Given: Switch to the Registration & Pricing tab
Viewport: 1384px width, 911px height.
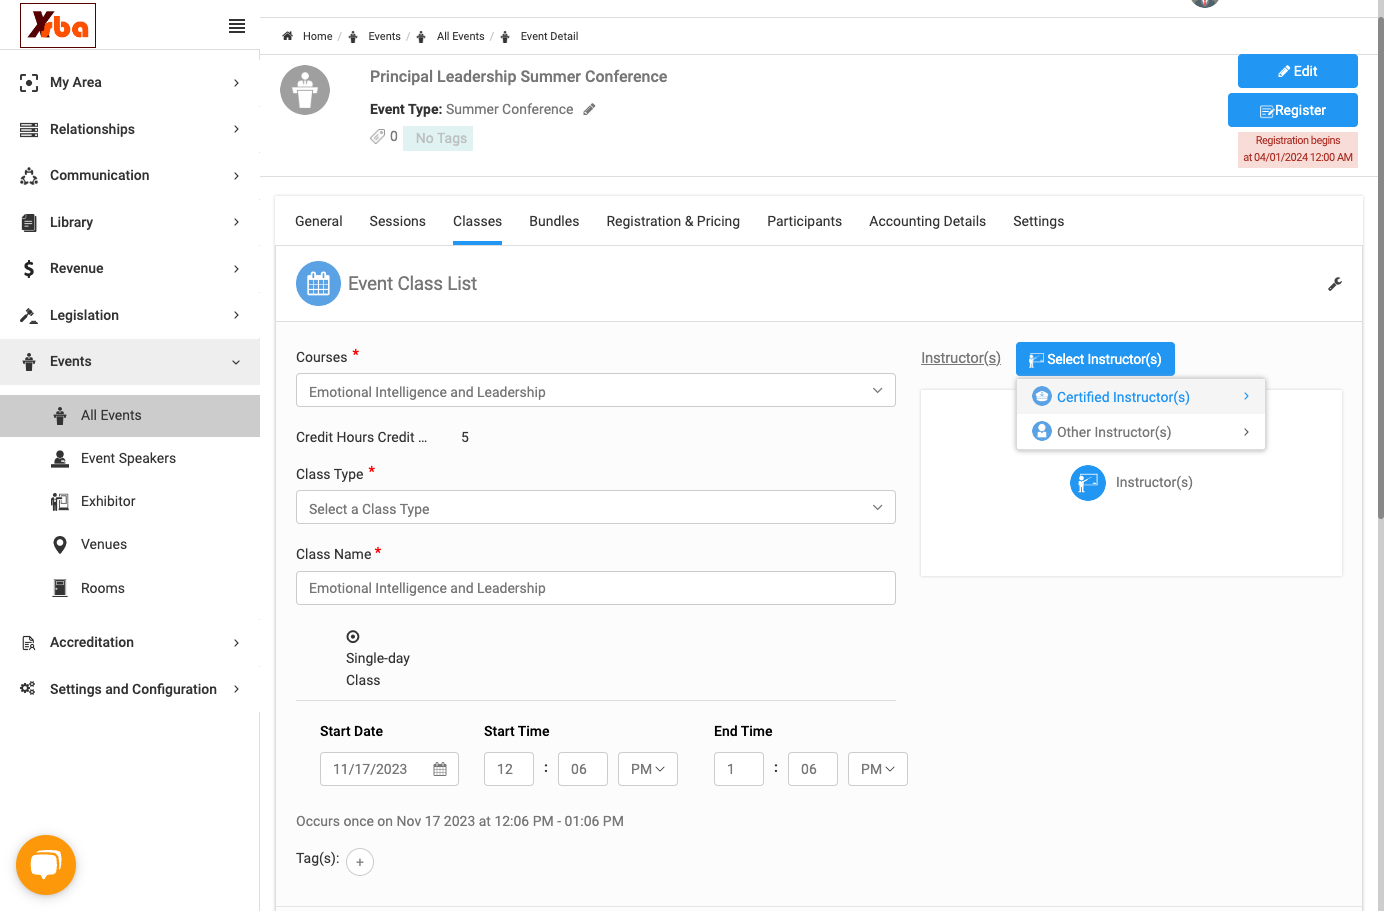Looking at the screenshot, I should tap(673, 221).
